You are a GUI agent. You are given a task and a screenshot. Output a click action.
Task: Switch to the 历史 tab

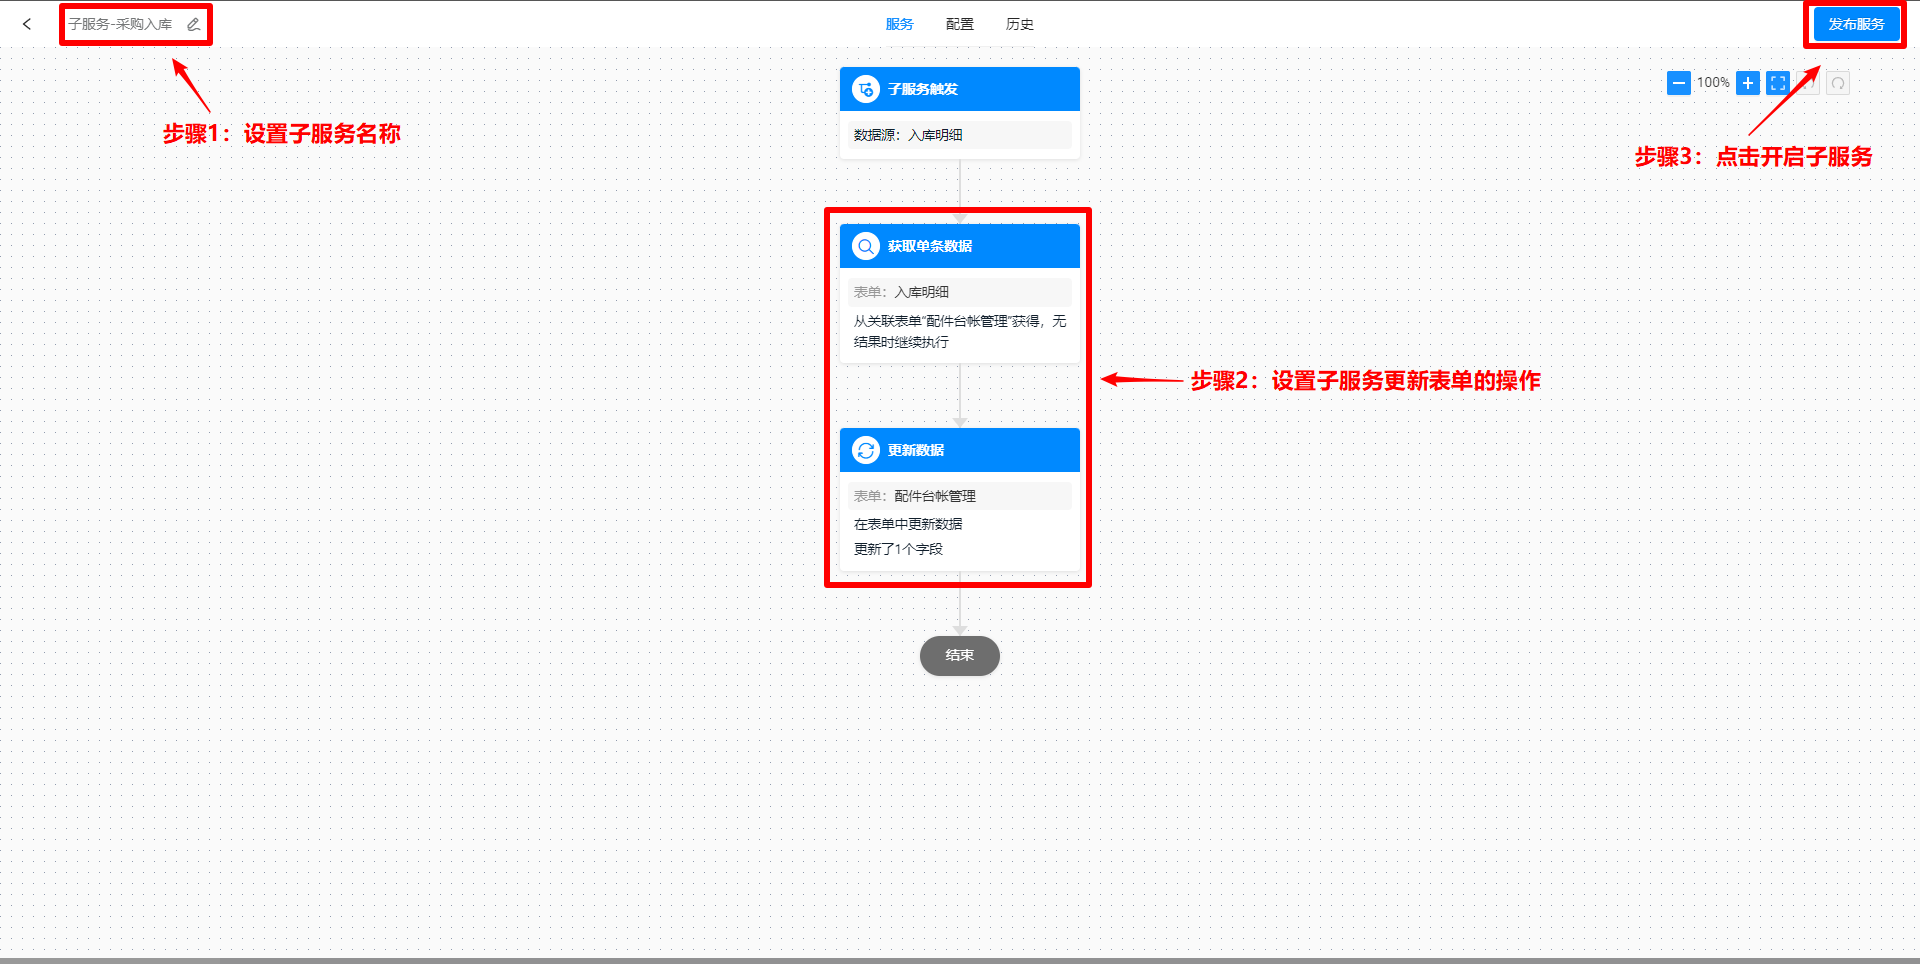coord(1020,24)
